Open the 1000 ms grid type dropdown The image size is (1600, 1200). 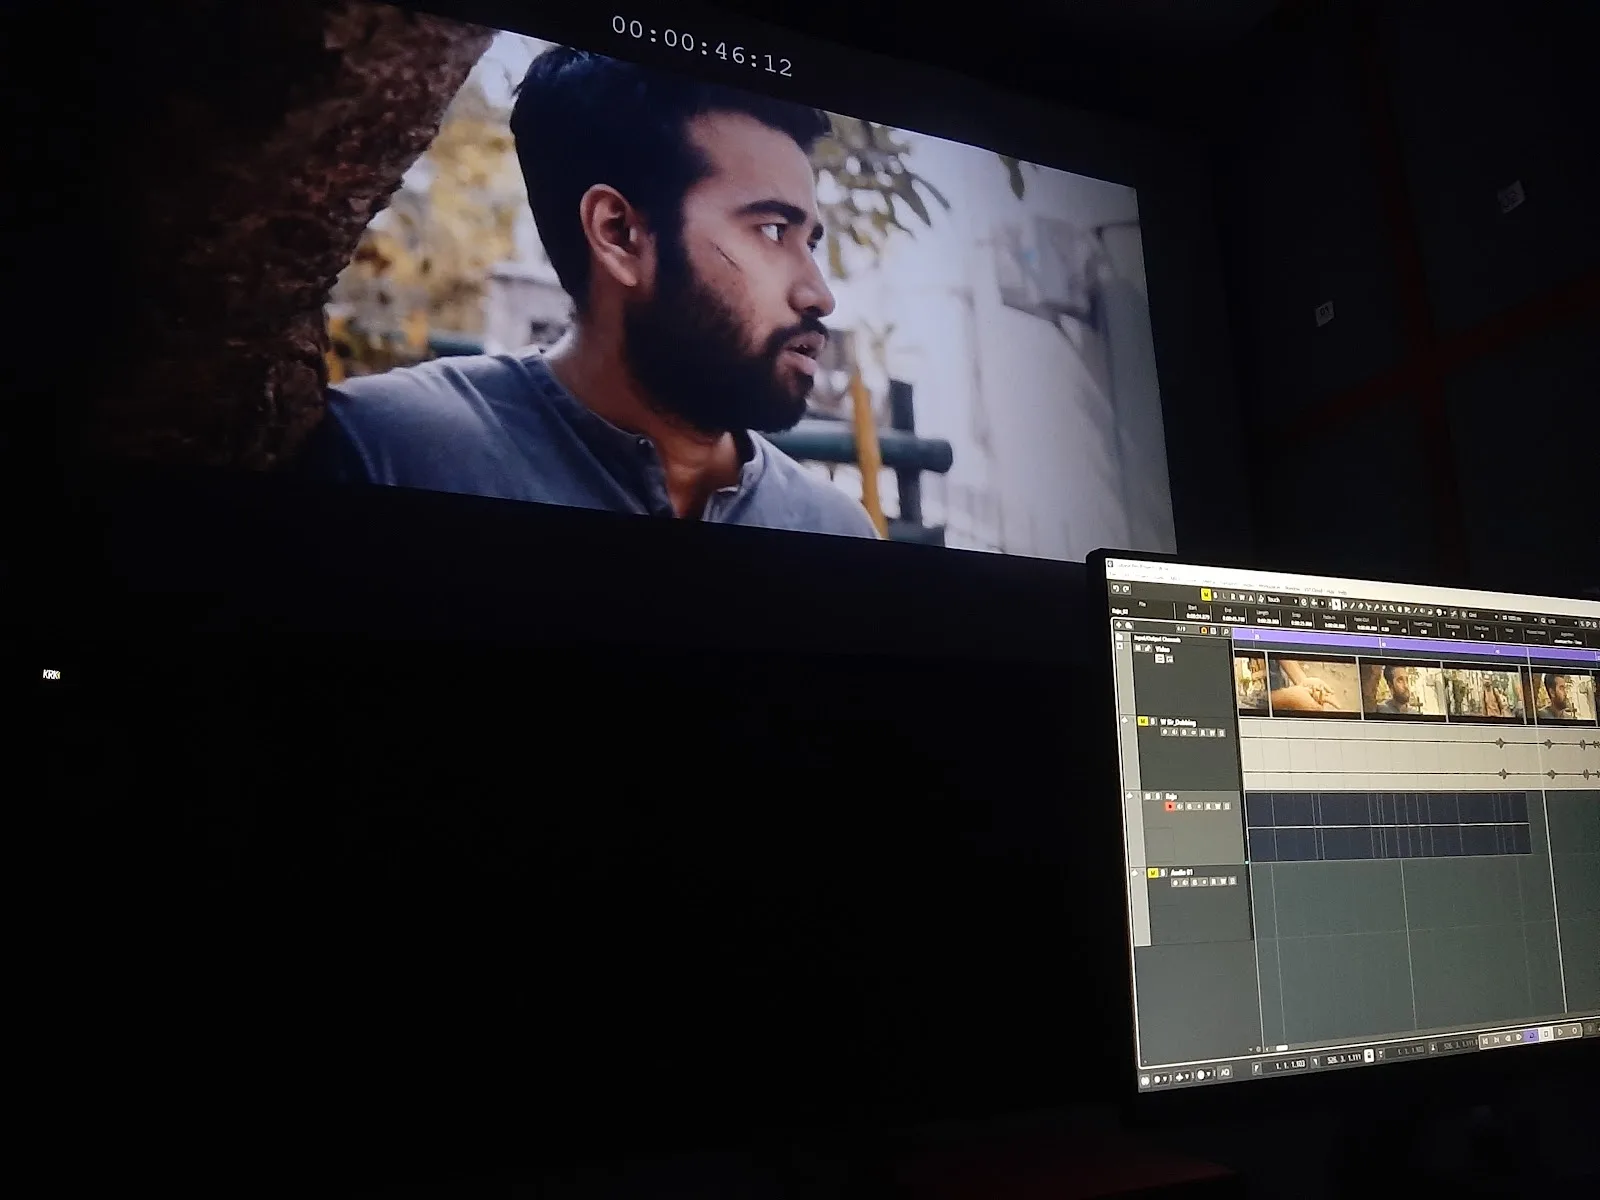pyautogui.click(x=1520, y=618)
